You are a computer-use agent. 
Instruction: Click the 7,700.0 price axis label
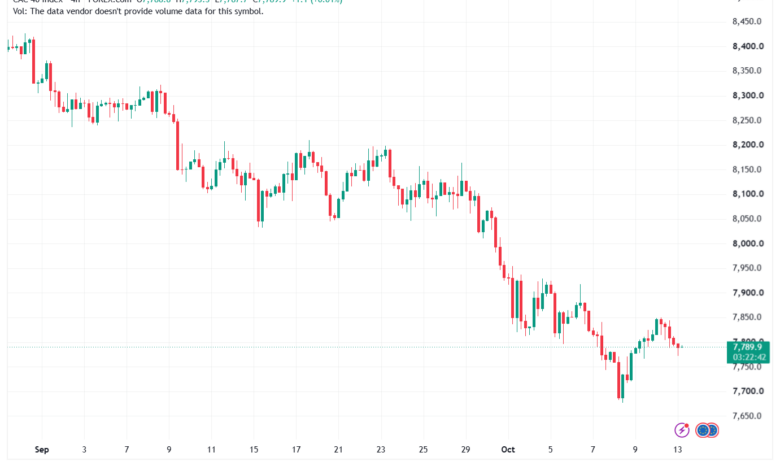pyautogui.click(x=748, y=391)
